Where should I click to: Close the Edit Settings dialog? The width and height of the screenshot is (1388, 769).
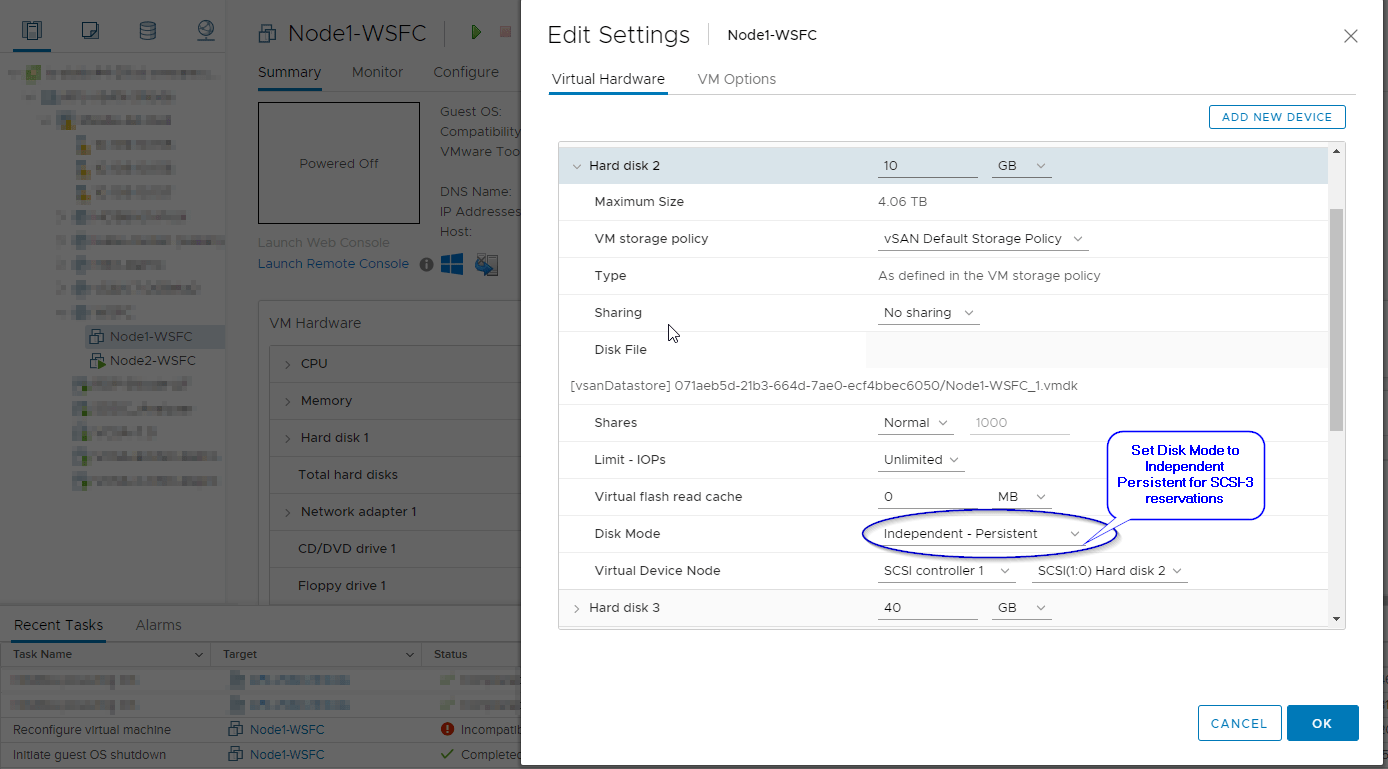tap(1350, 36)
